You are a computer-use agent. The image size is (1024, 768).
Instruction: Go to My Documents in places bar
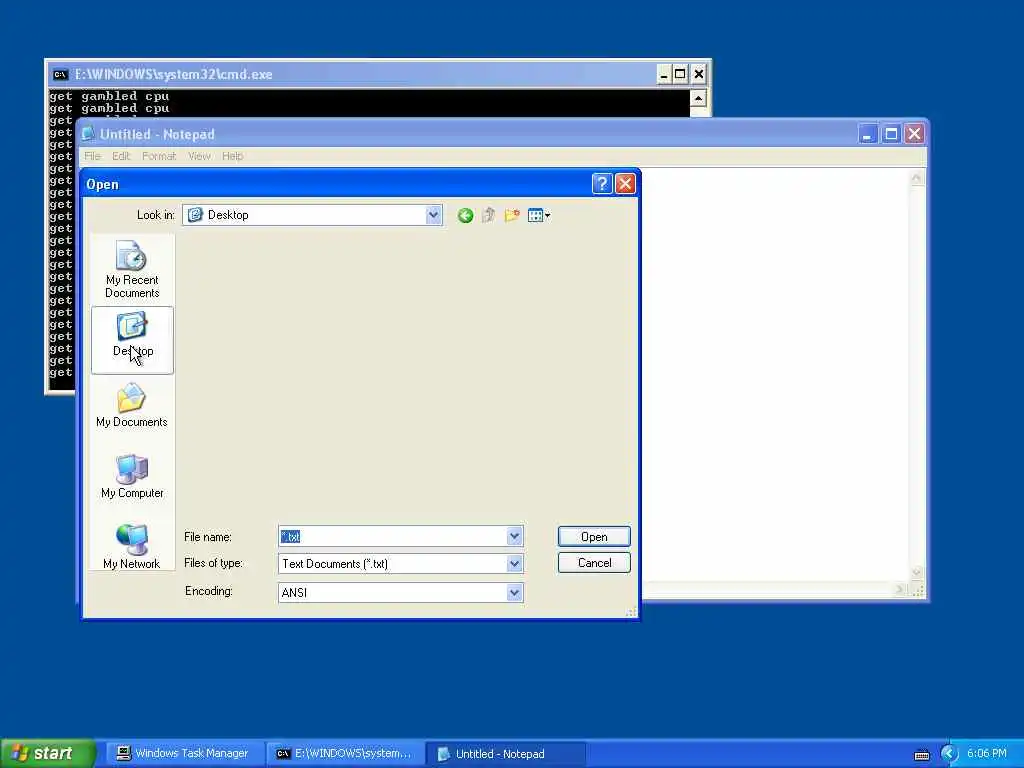(133, 406)
